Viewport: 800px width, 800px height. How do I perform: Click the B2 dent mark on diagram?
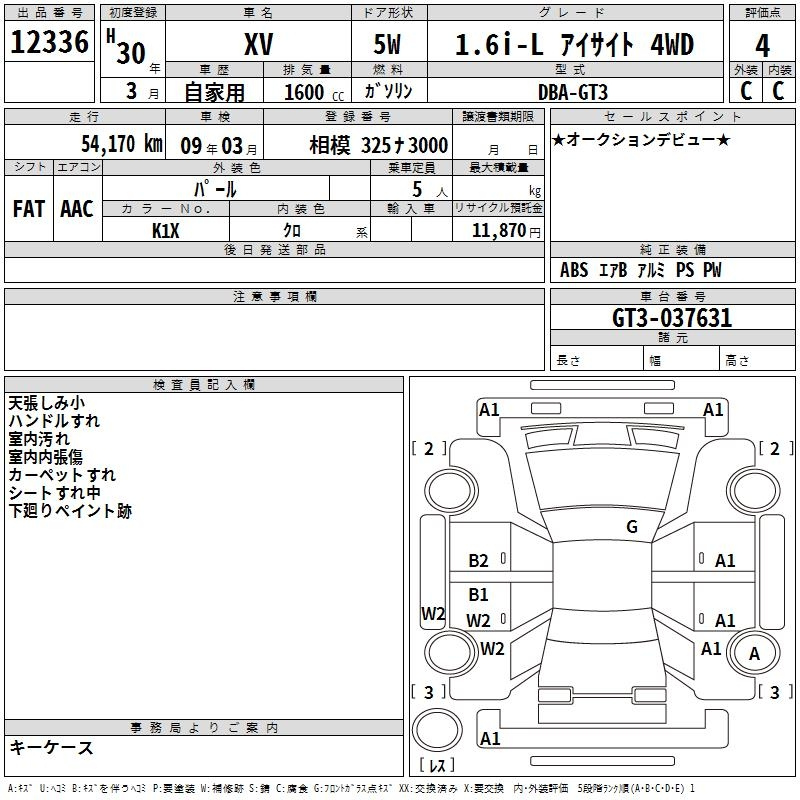[x=479, y=561]
